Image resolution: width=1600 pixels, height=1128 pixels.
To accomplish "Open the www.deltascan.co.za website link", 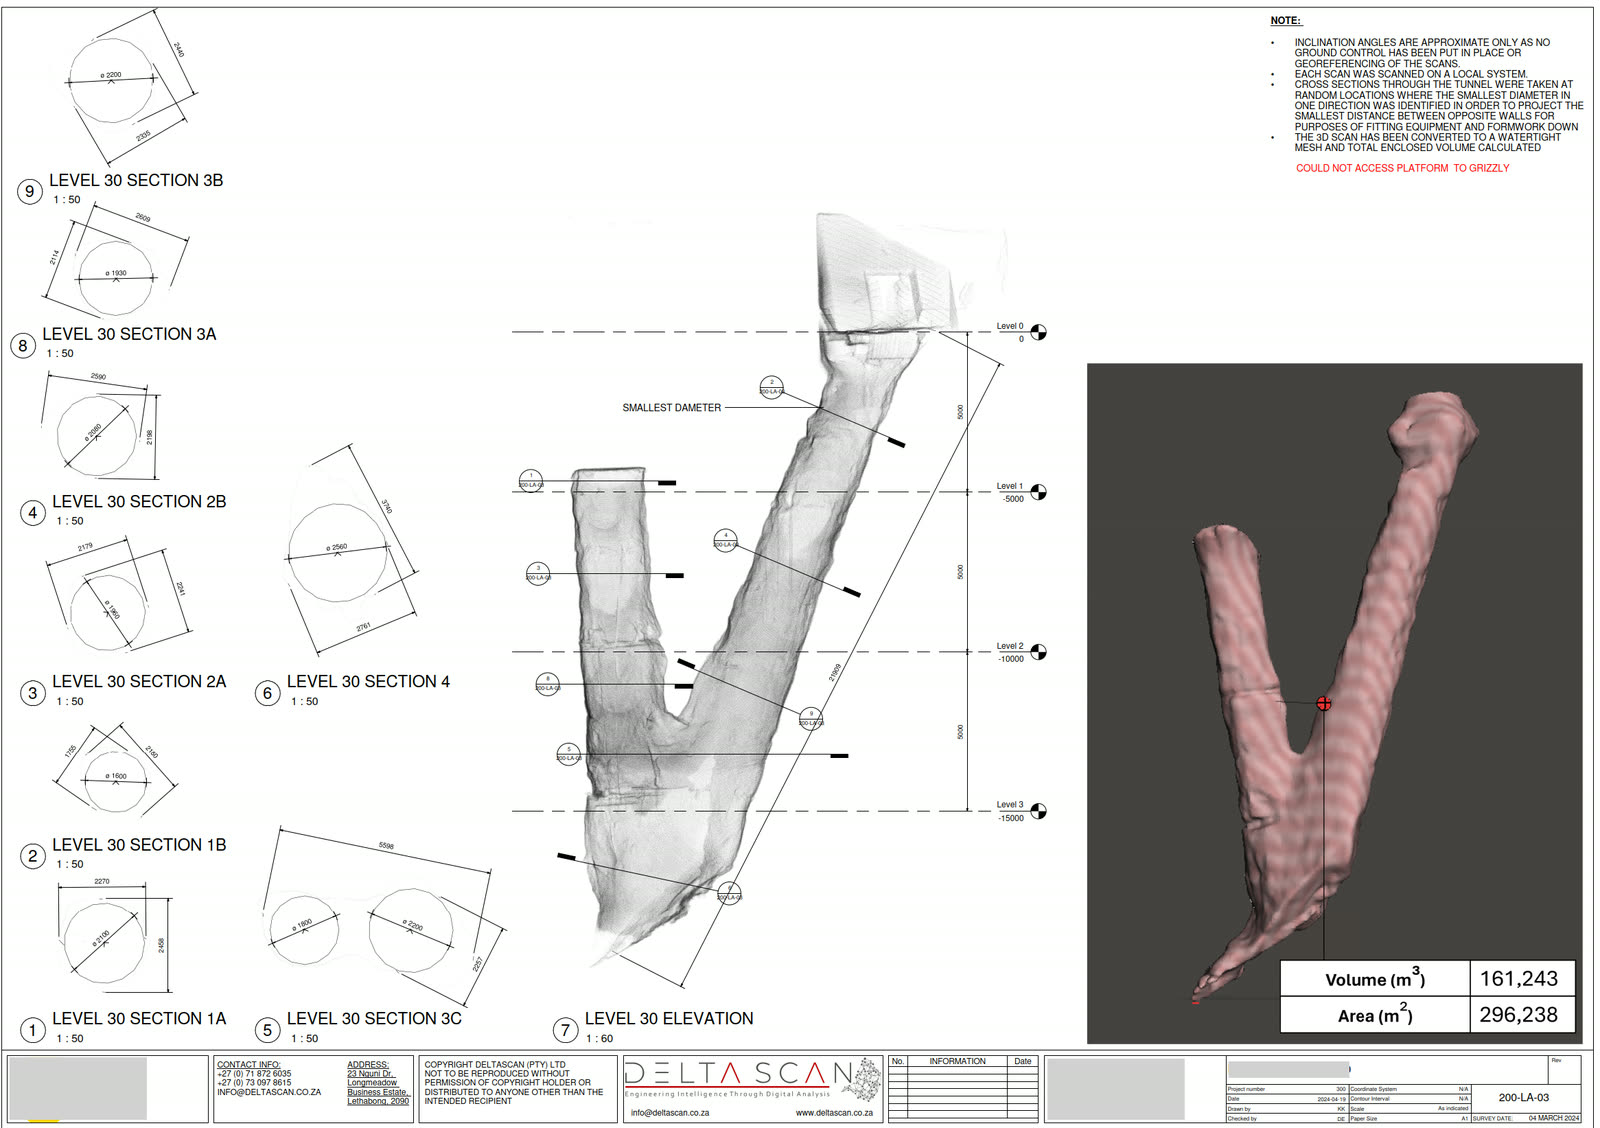I will [x=834, y=1113].
